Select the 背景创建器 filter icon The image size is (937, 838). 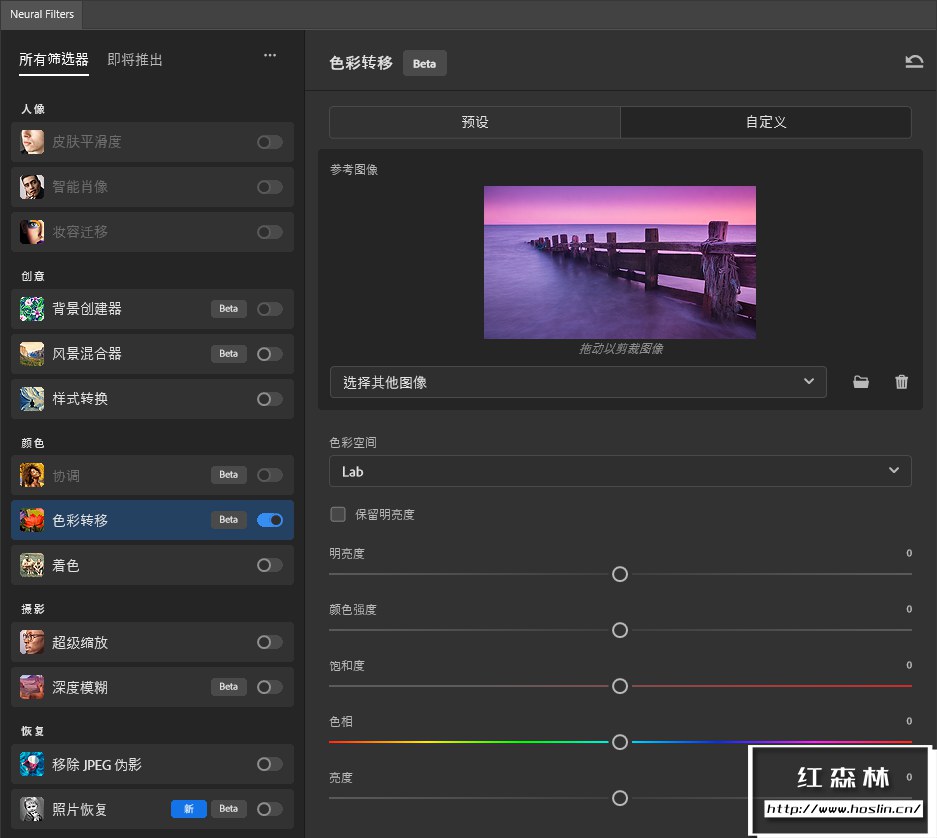click(x=32, y=309)
